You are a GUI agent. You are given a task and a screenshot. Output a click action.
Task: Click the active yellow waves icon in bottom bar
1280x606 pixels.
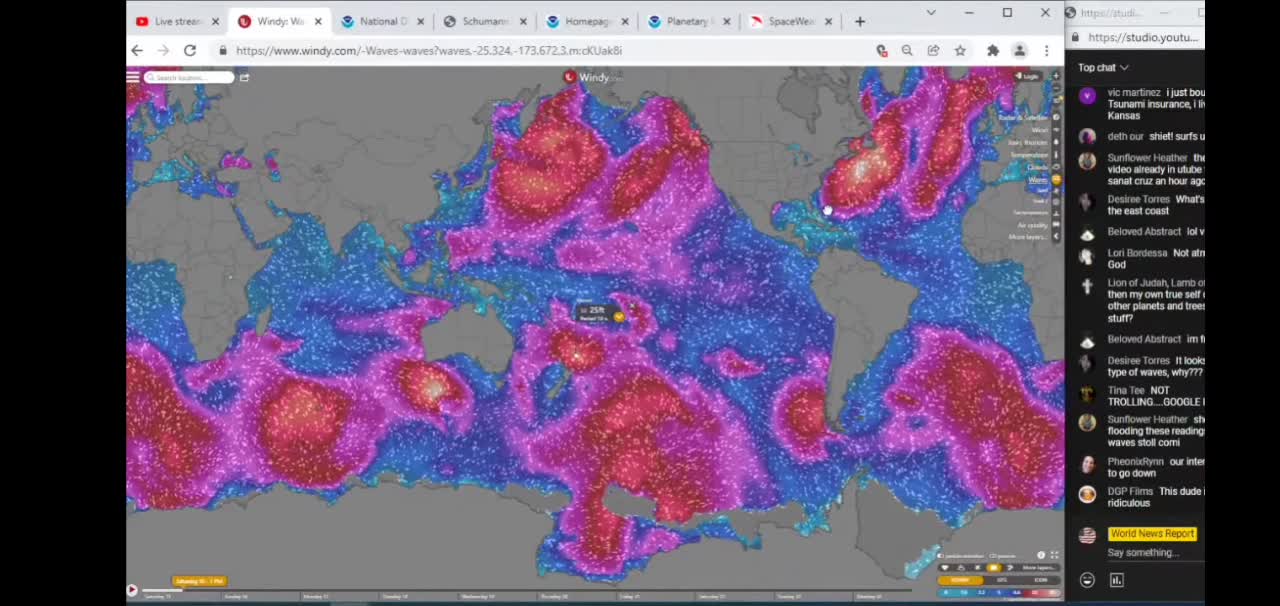point(994,568)
